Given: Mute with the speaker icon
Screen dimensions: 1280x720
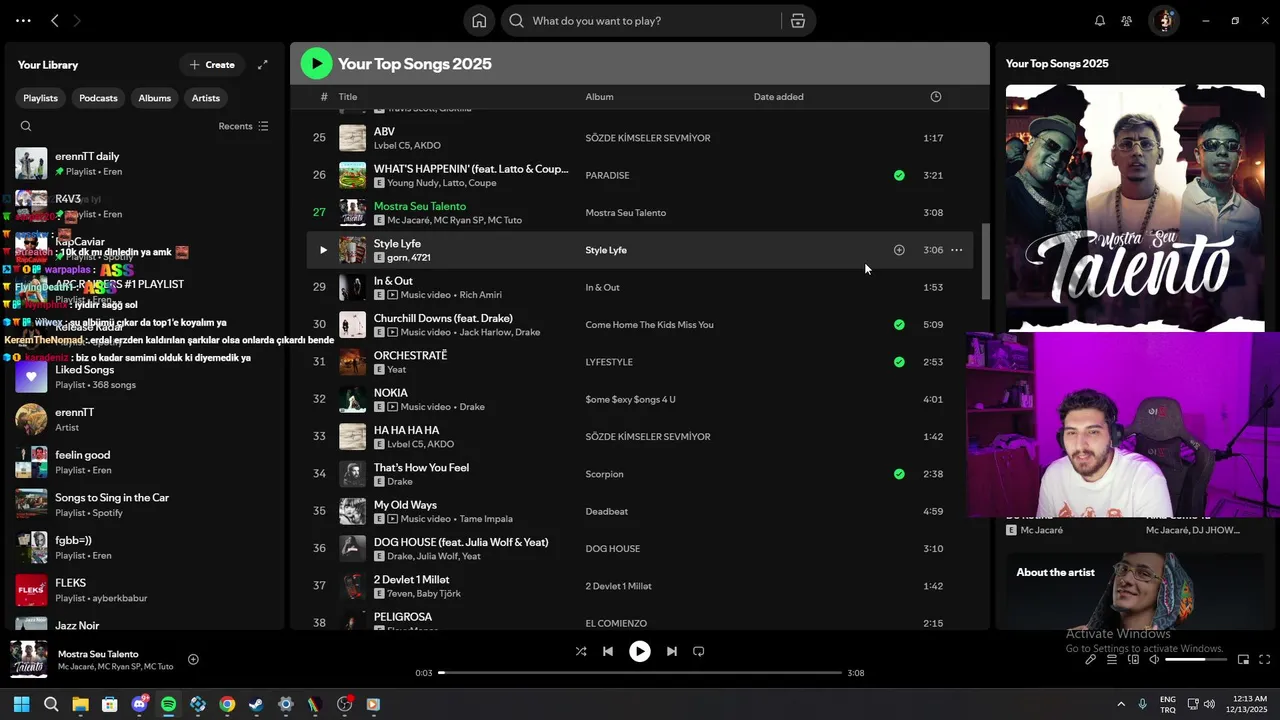Looking at the screenshot, I should coord(1154,660).
